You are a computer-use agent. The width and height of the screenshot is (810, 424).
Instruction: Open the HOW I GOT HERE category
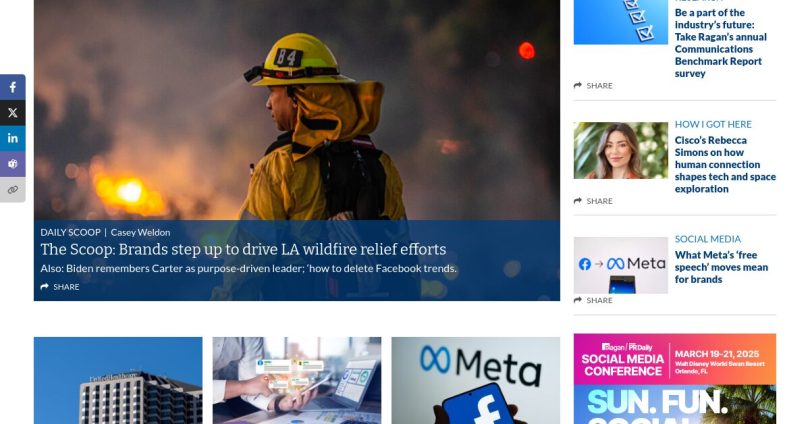[x=713, y=124]
